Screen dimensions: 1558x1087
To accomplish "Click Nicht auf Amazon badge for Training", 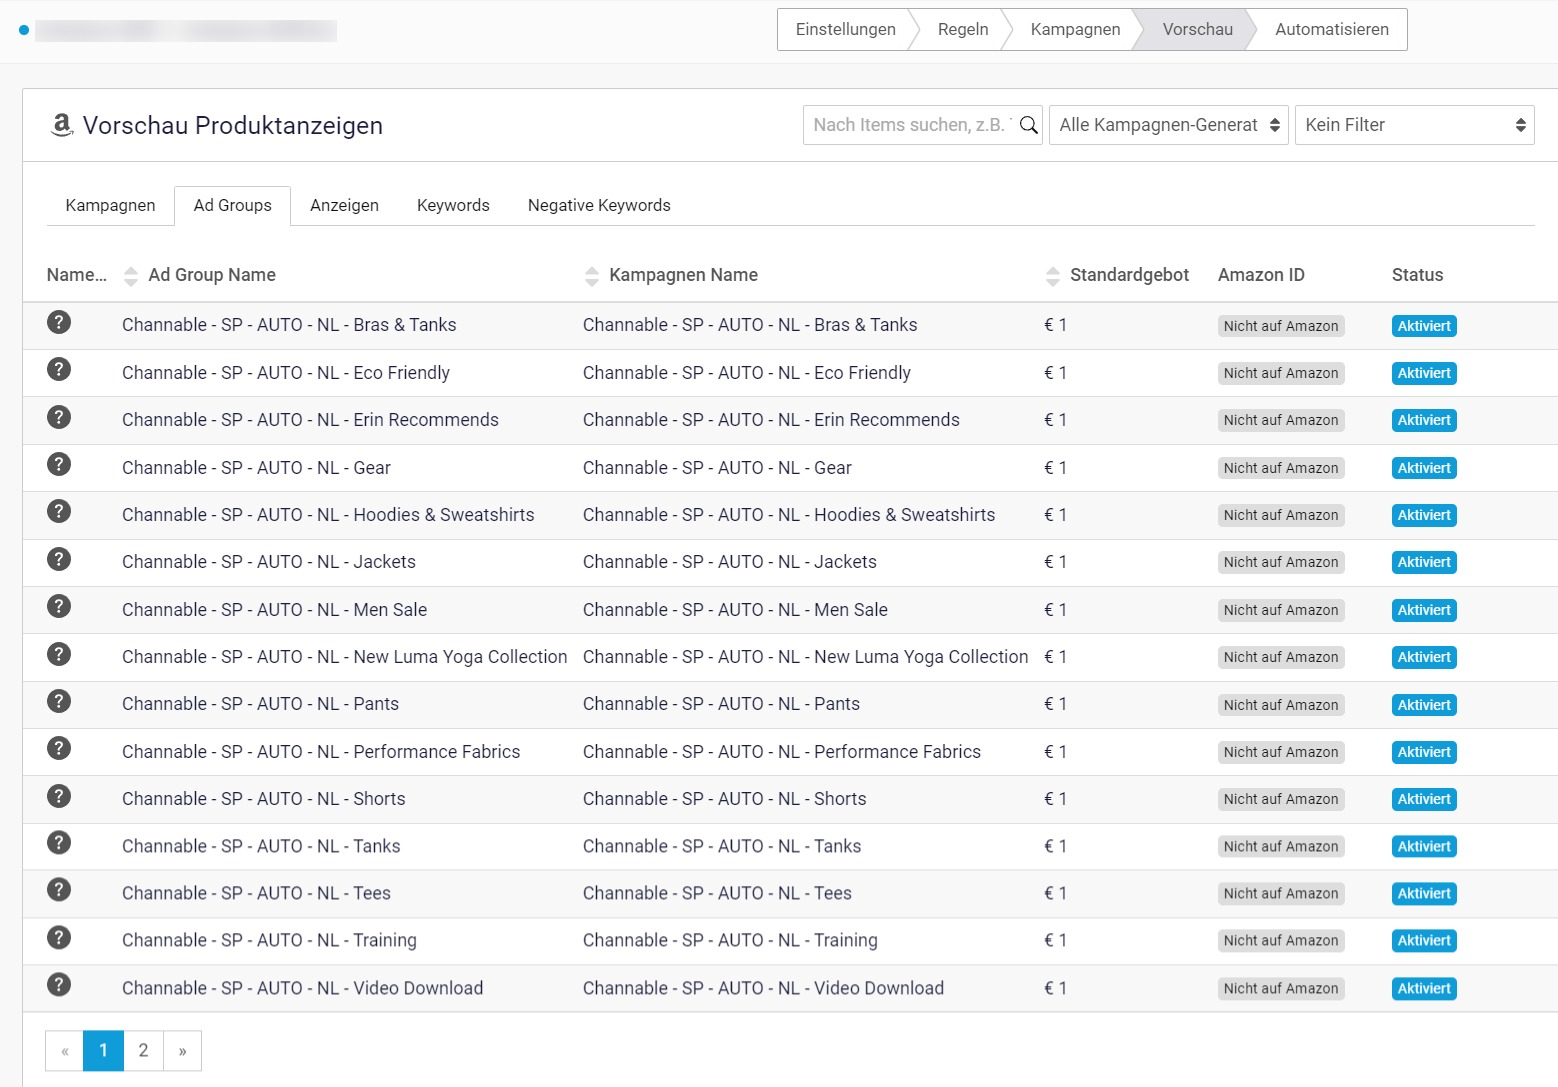I will pos(1281,941).
